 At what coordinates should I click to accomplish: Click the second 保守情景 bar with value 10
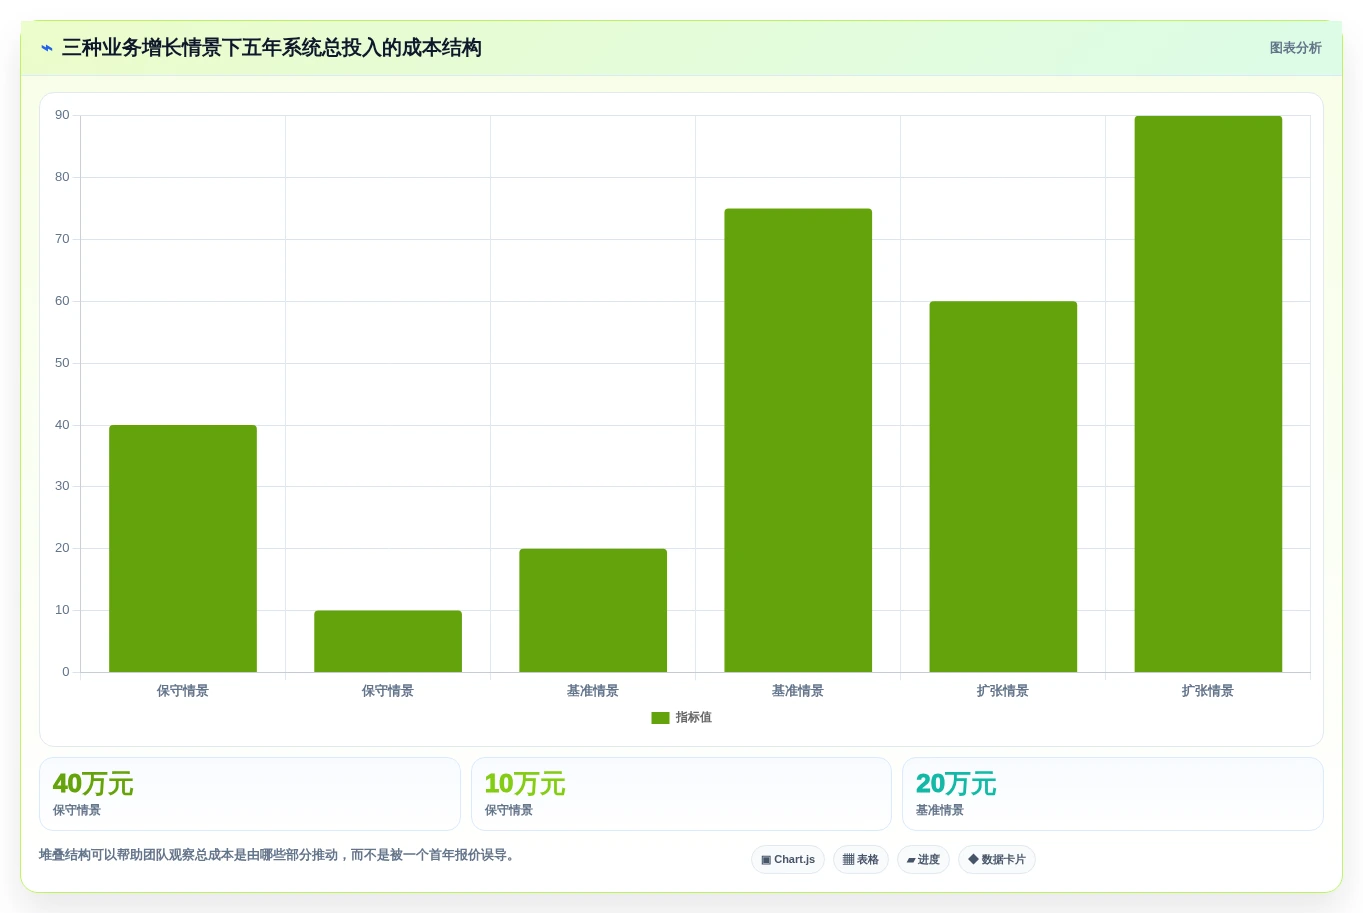(x=388, y=641)
